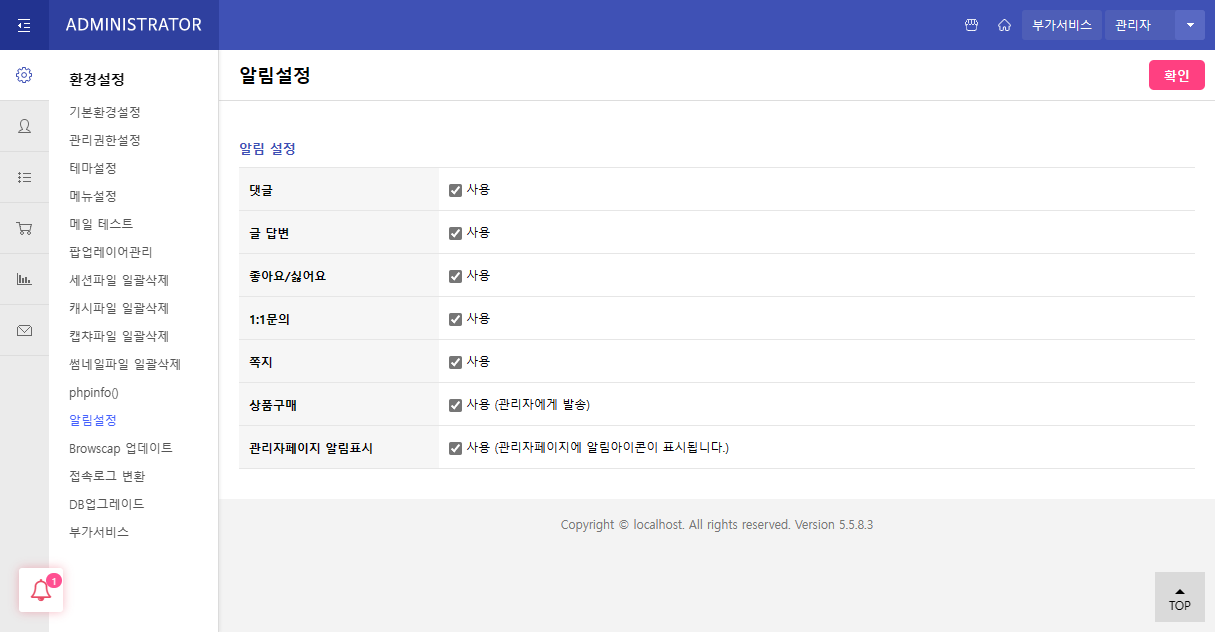Image resolution: width=1215 pixels, height=632 pixels.
Task: Open the shopping cart sidebar icon
Action: coord(24,228)
